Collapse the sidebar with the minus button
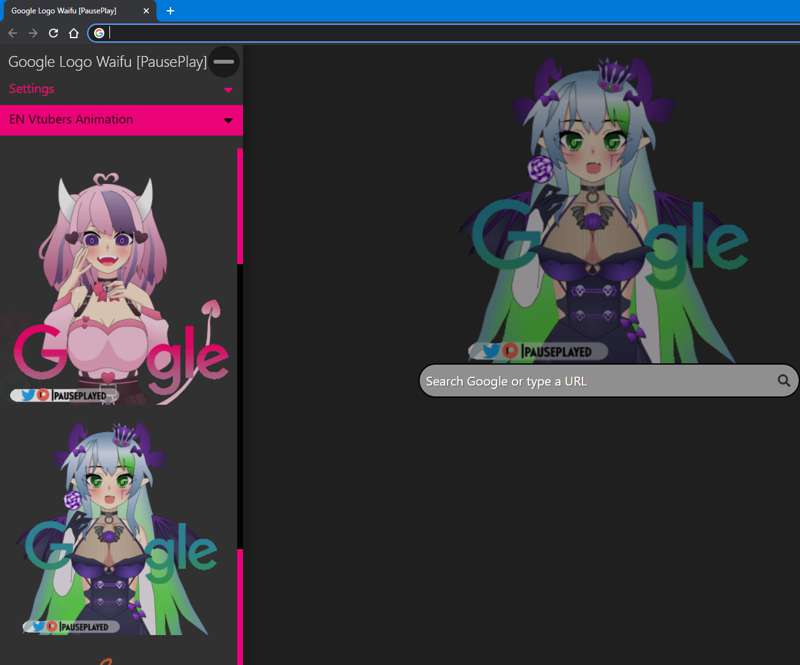This screenshot has height=665, width=800. [224, 62]
